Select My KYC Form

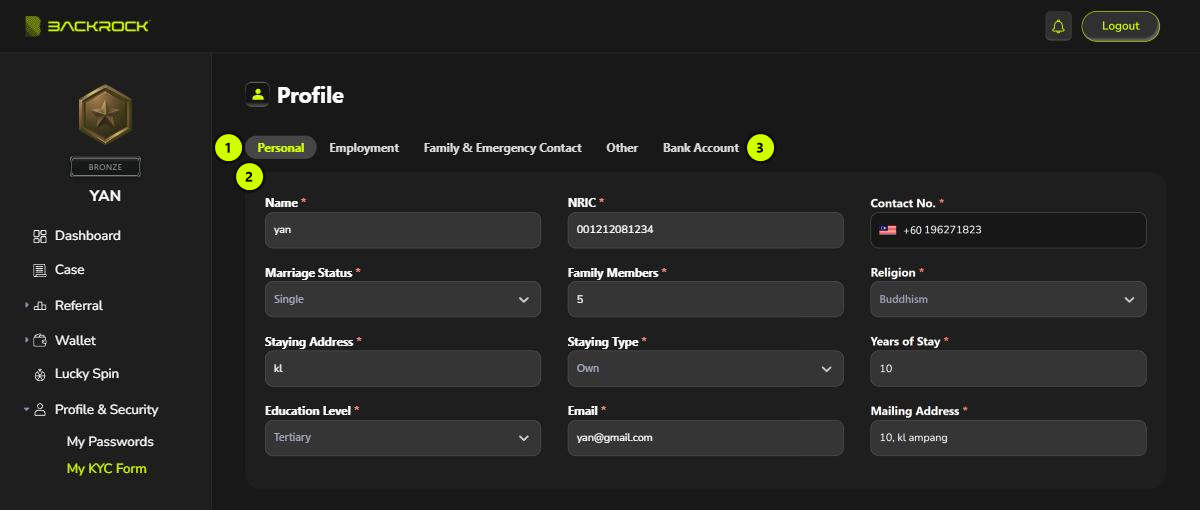106,468
